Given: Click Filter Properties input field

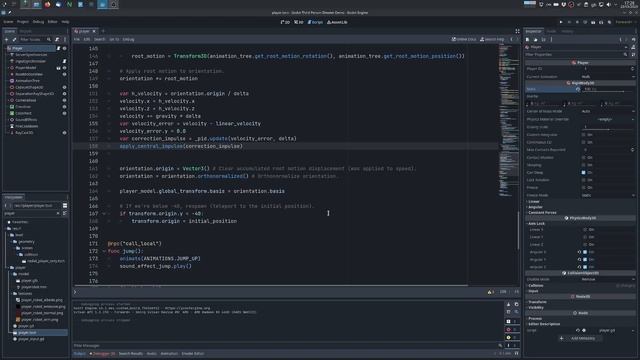Looking at the screenshot, I should (x=576, y=55).
